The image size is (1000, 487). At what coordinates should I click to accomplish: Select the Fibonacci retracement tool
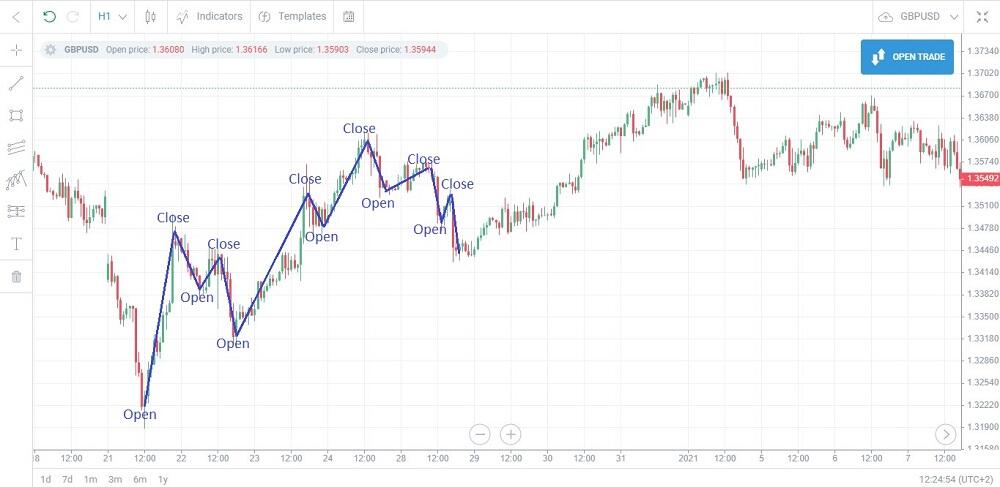coord(17,211)
